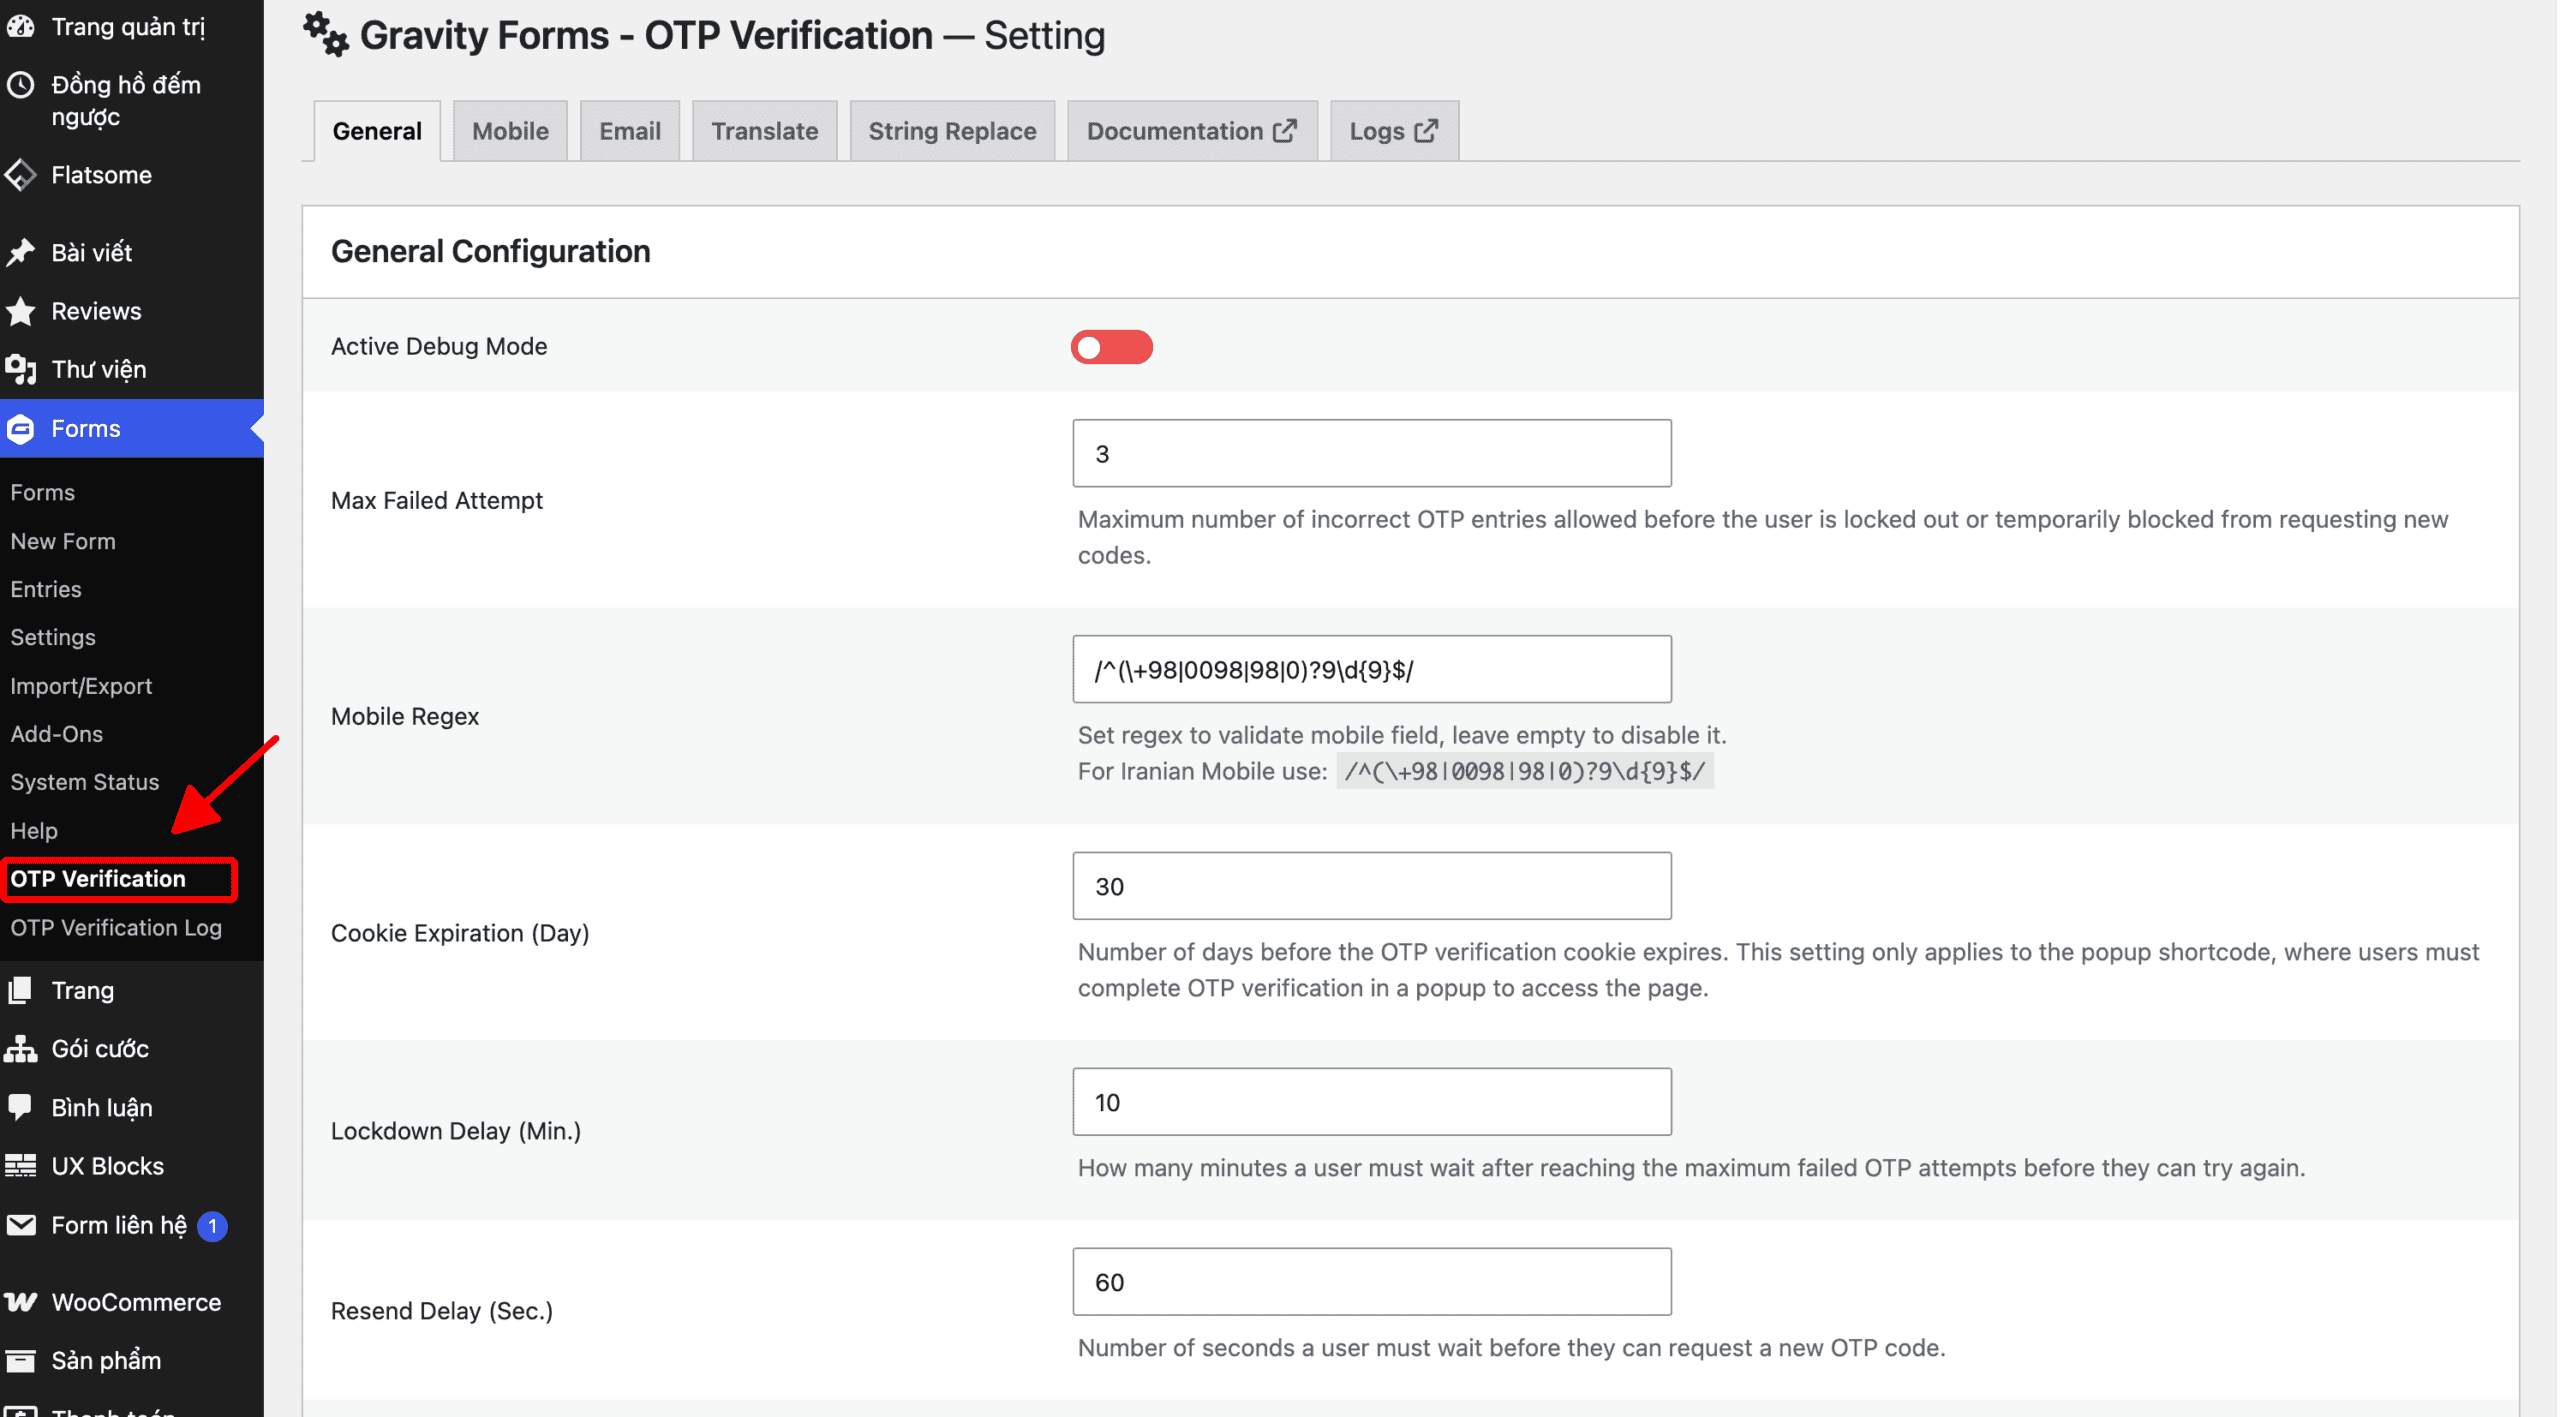The height and width of the screenshot is (1417, 2560).
Task: Click the external link icon on Documentation tab
Action: 1285,130
